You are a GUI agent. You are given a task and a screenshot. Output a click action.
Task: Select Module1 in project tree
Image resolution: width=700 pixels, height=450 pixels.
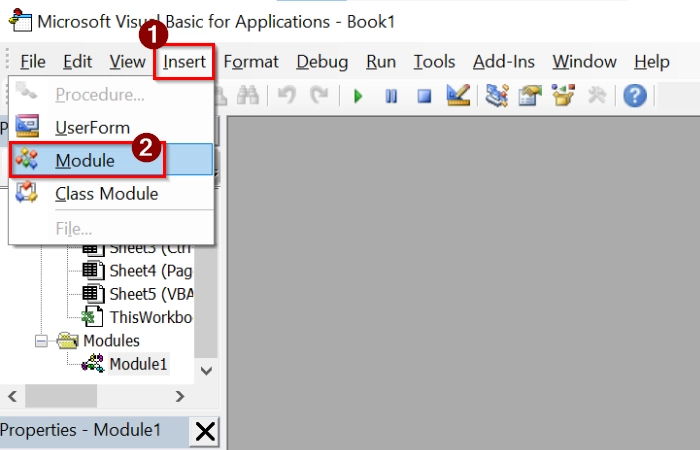click(x=138, y=364)
